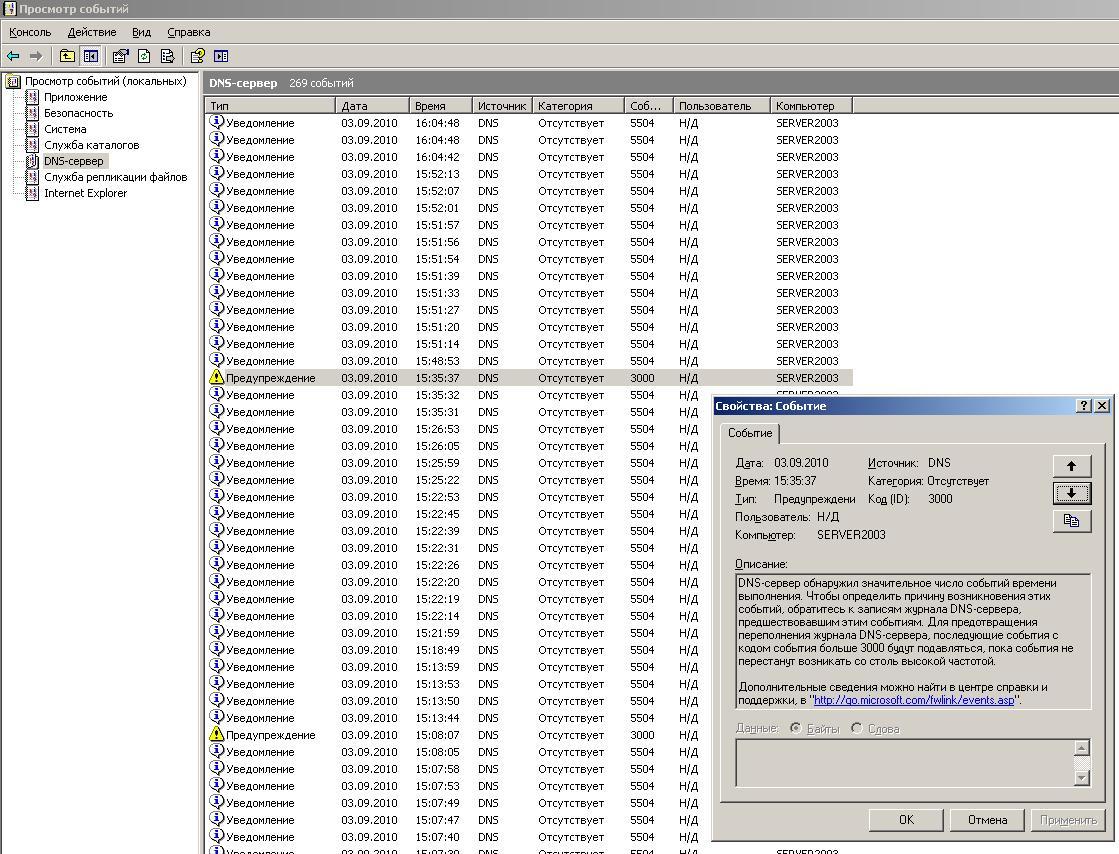Screen dimensions: 1119x854
Task: Open the Вид menu
Action: tap(141, 32)
